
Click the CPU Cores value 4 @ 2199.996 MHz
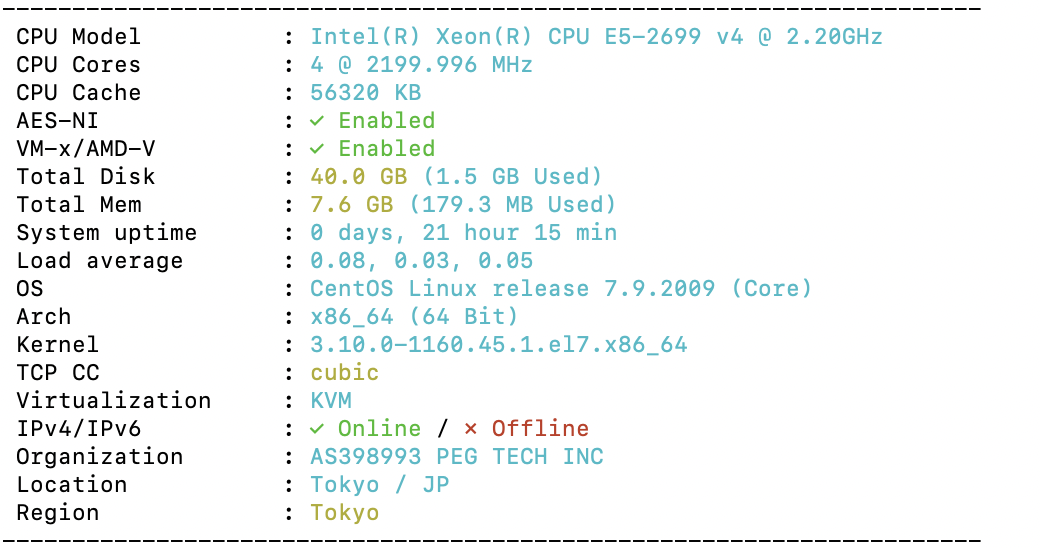point(421,64)
